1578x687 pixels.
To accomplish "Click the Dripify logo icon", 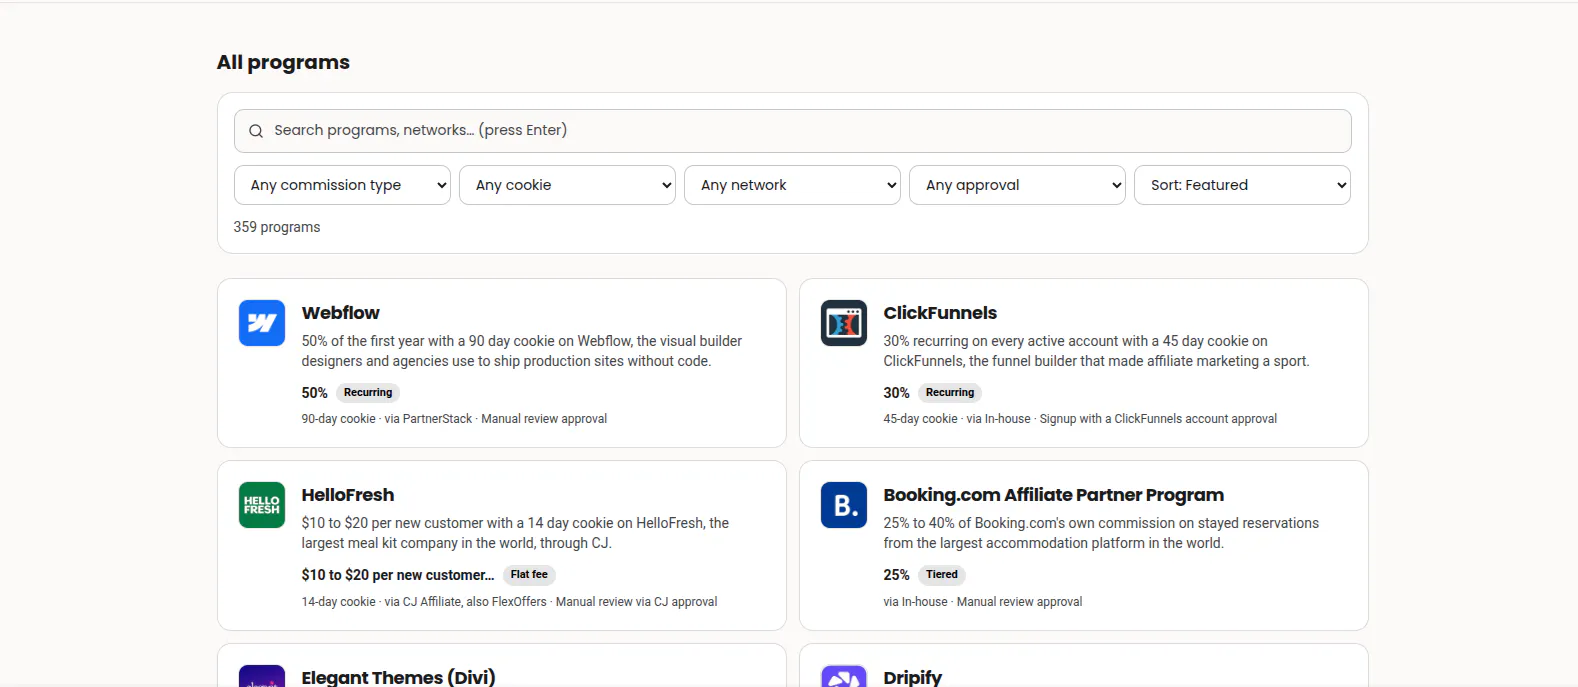I will coord(844,676).
